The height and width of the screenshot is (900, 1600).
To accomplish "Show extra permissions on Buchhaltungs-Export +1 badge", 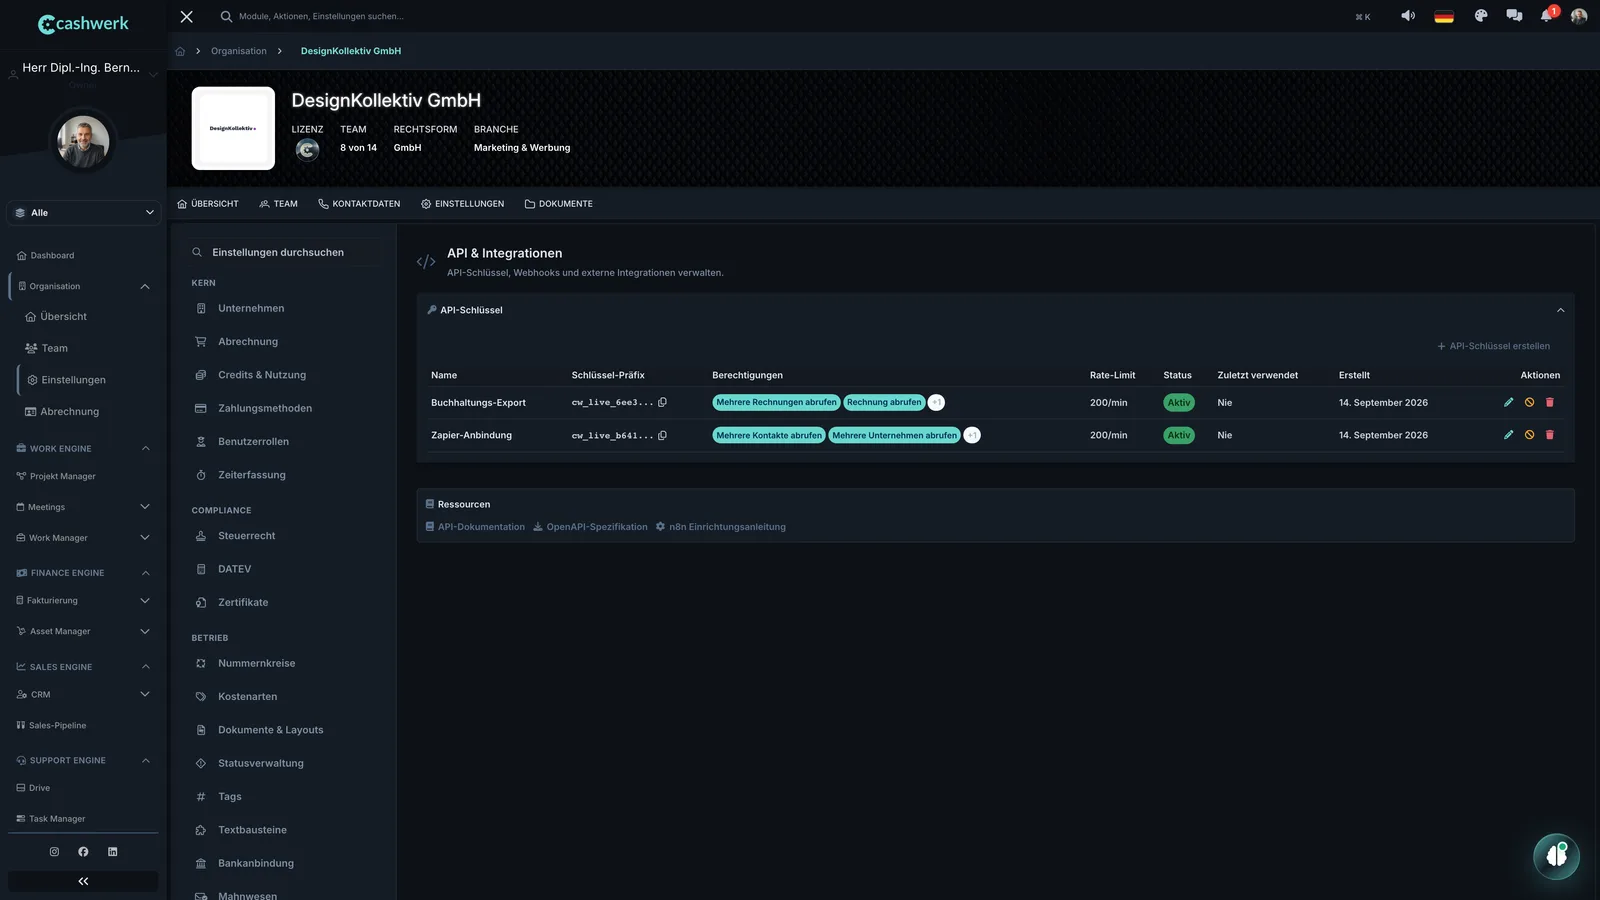I will [x=936, y=402].
